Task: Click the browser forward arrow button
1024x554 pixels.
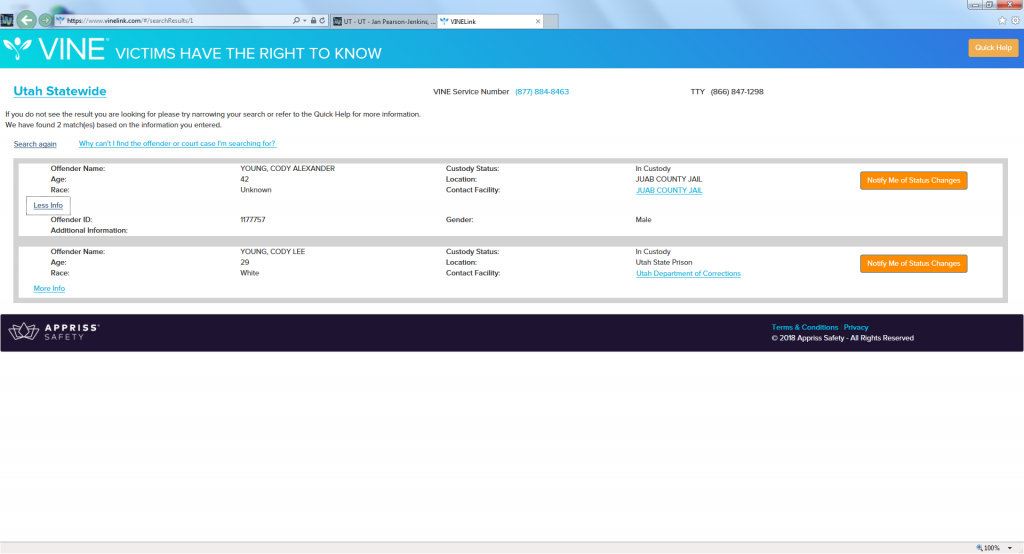Action: coord(45,20)
